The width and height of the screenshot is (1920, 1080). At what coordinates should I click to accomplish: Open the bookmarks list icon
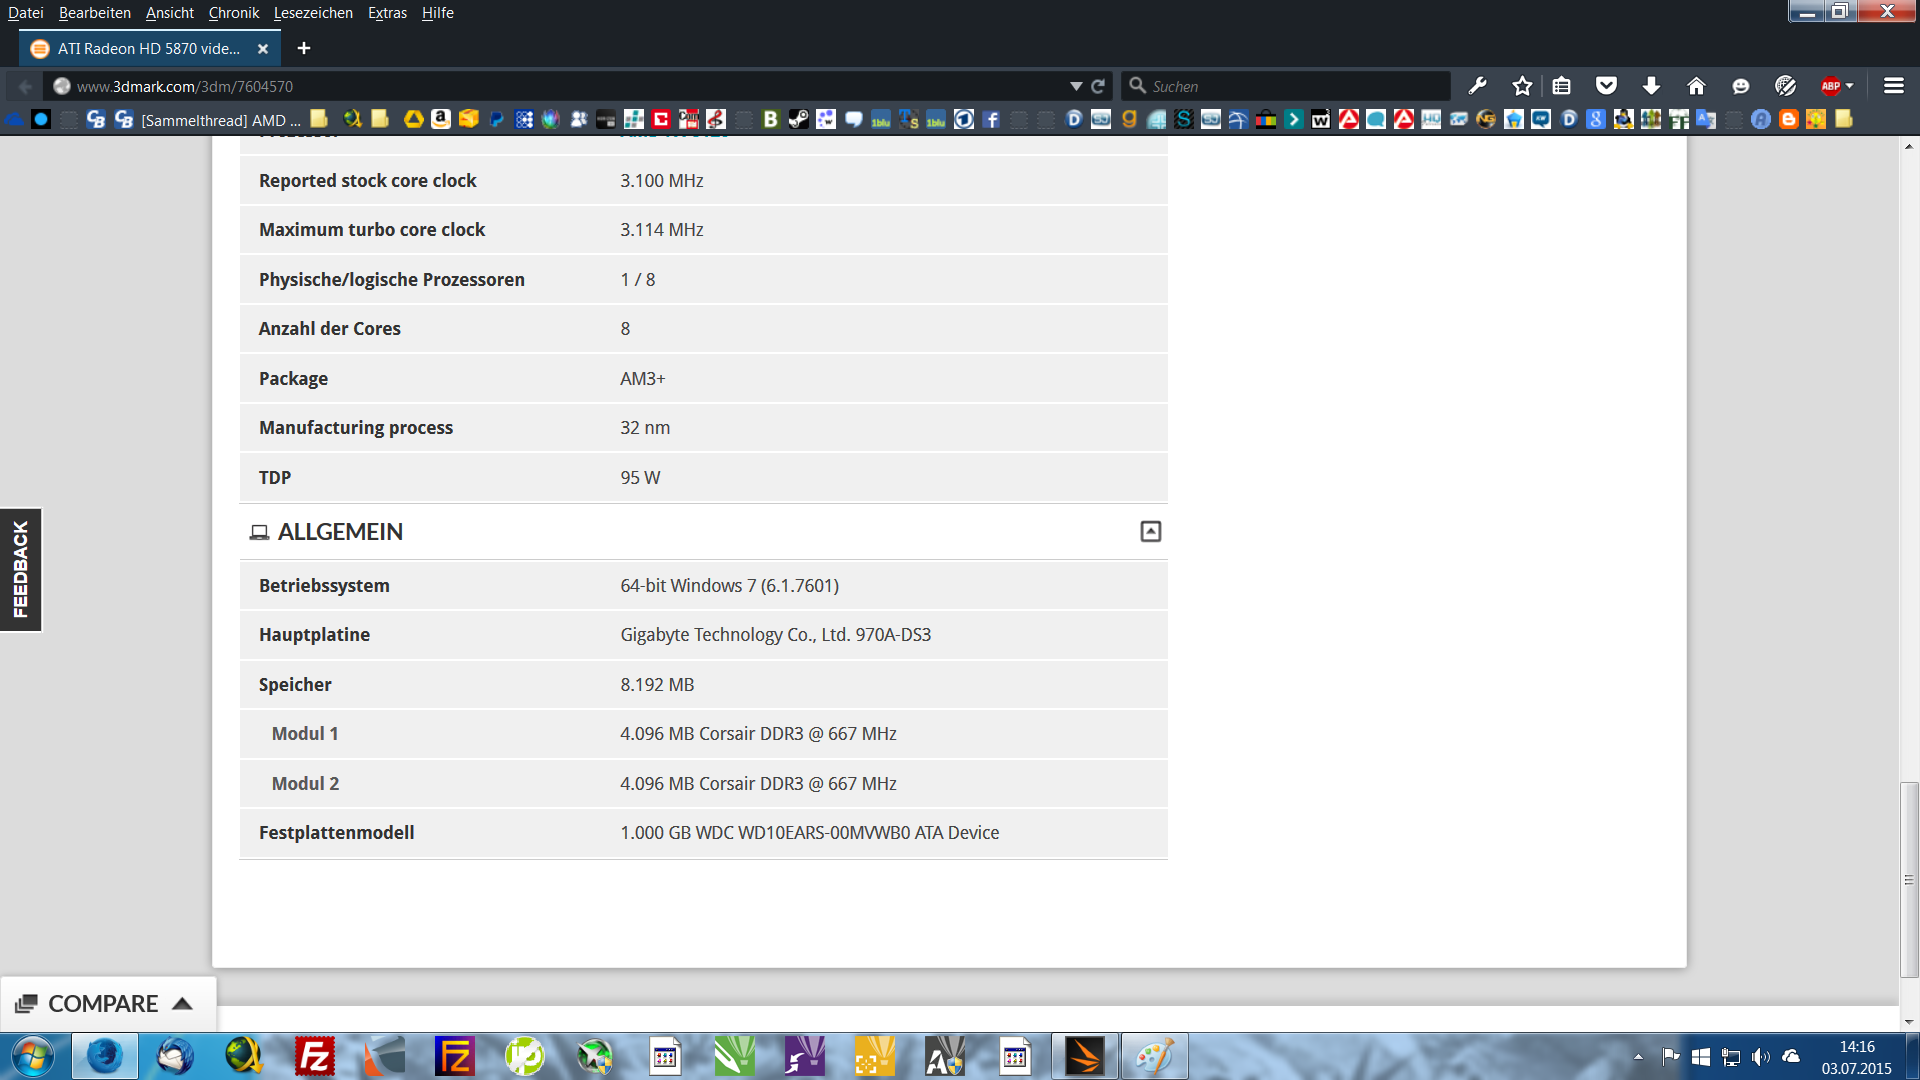1562,86
